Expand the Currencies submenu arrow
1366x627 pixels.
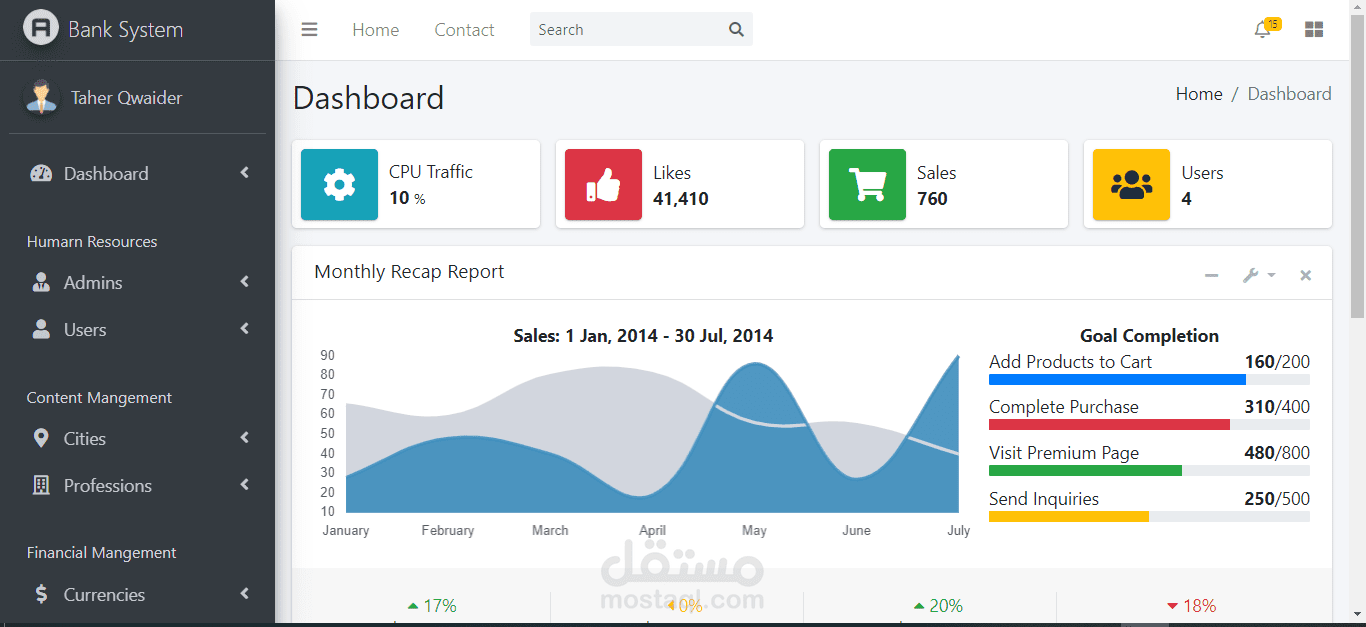pyautogui.click(x=245, y=594)
